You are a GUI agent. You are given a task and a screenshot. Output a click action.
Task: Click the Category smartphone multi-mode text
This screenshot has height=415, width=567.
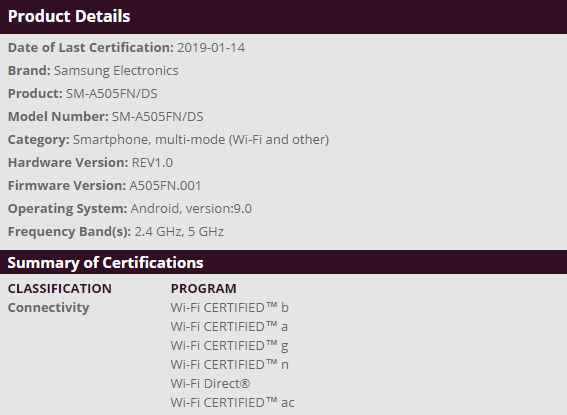click(201, 140)
